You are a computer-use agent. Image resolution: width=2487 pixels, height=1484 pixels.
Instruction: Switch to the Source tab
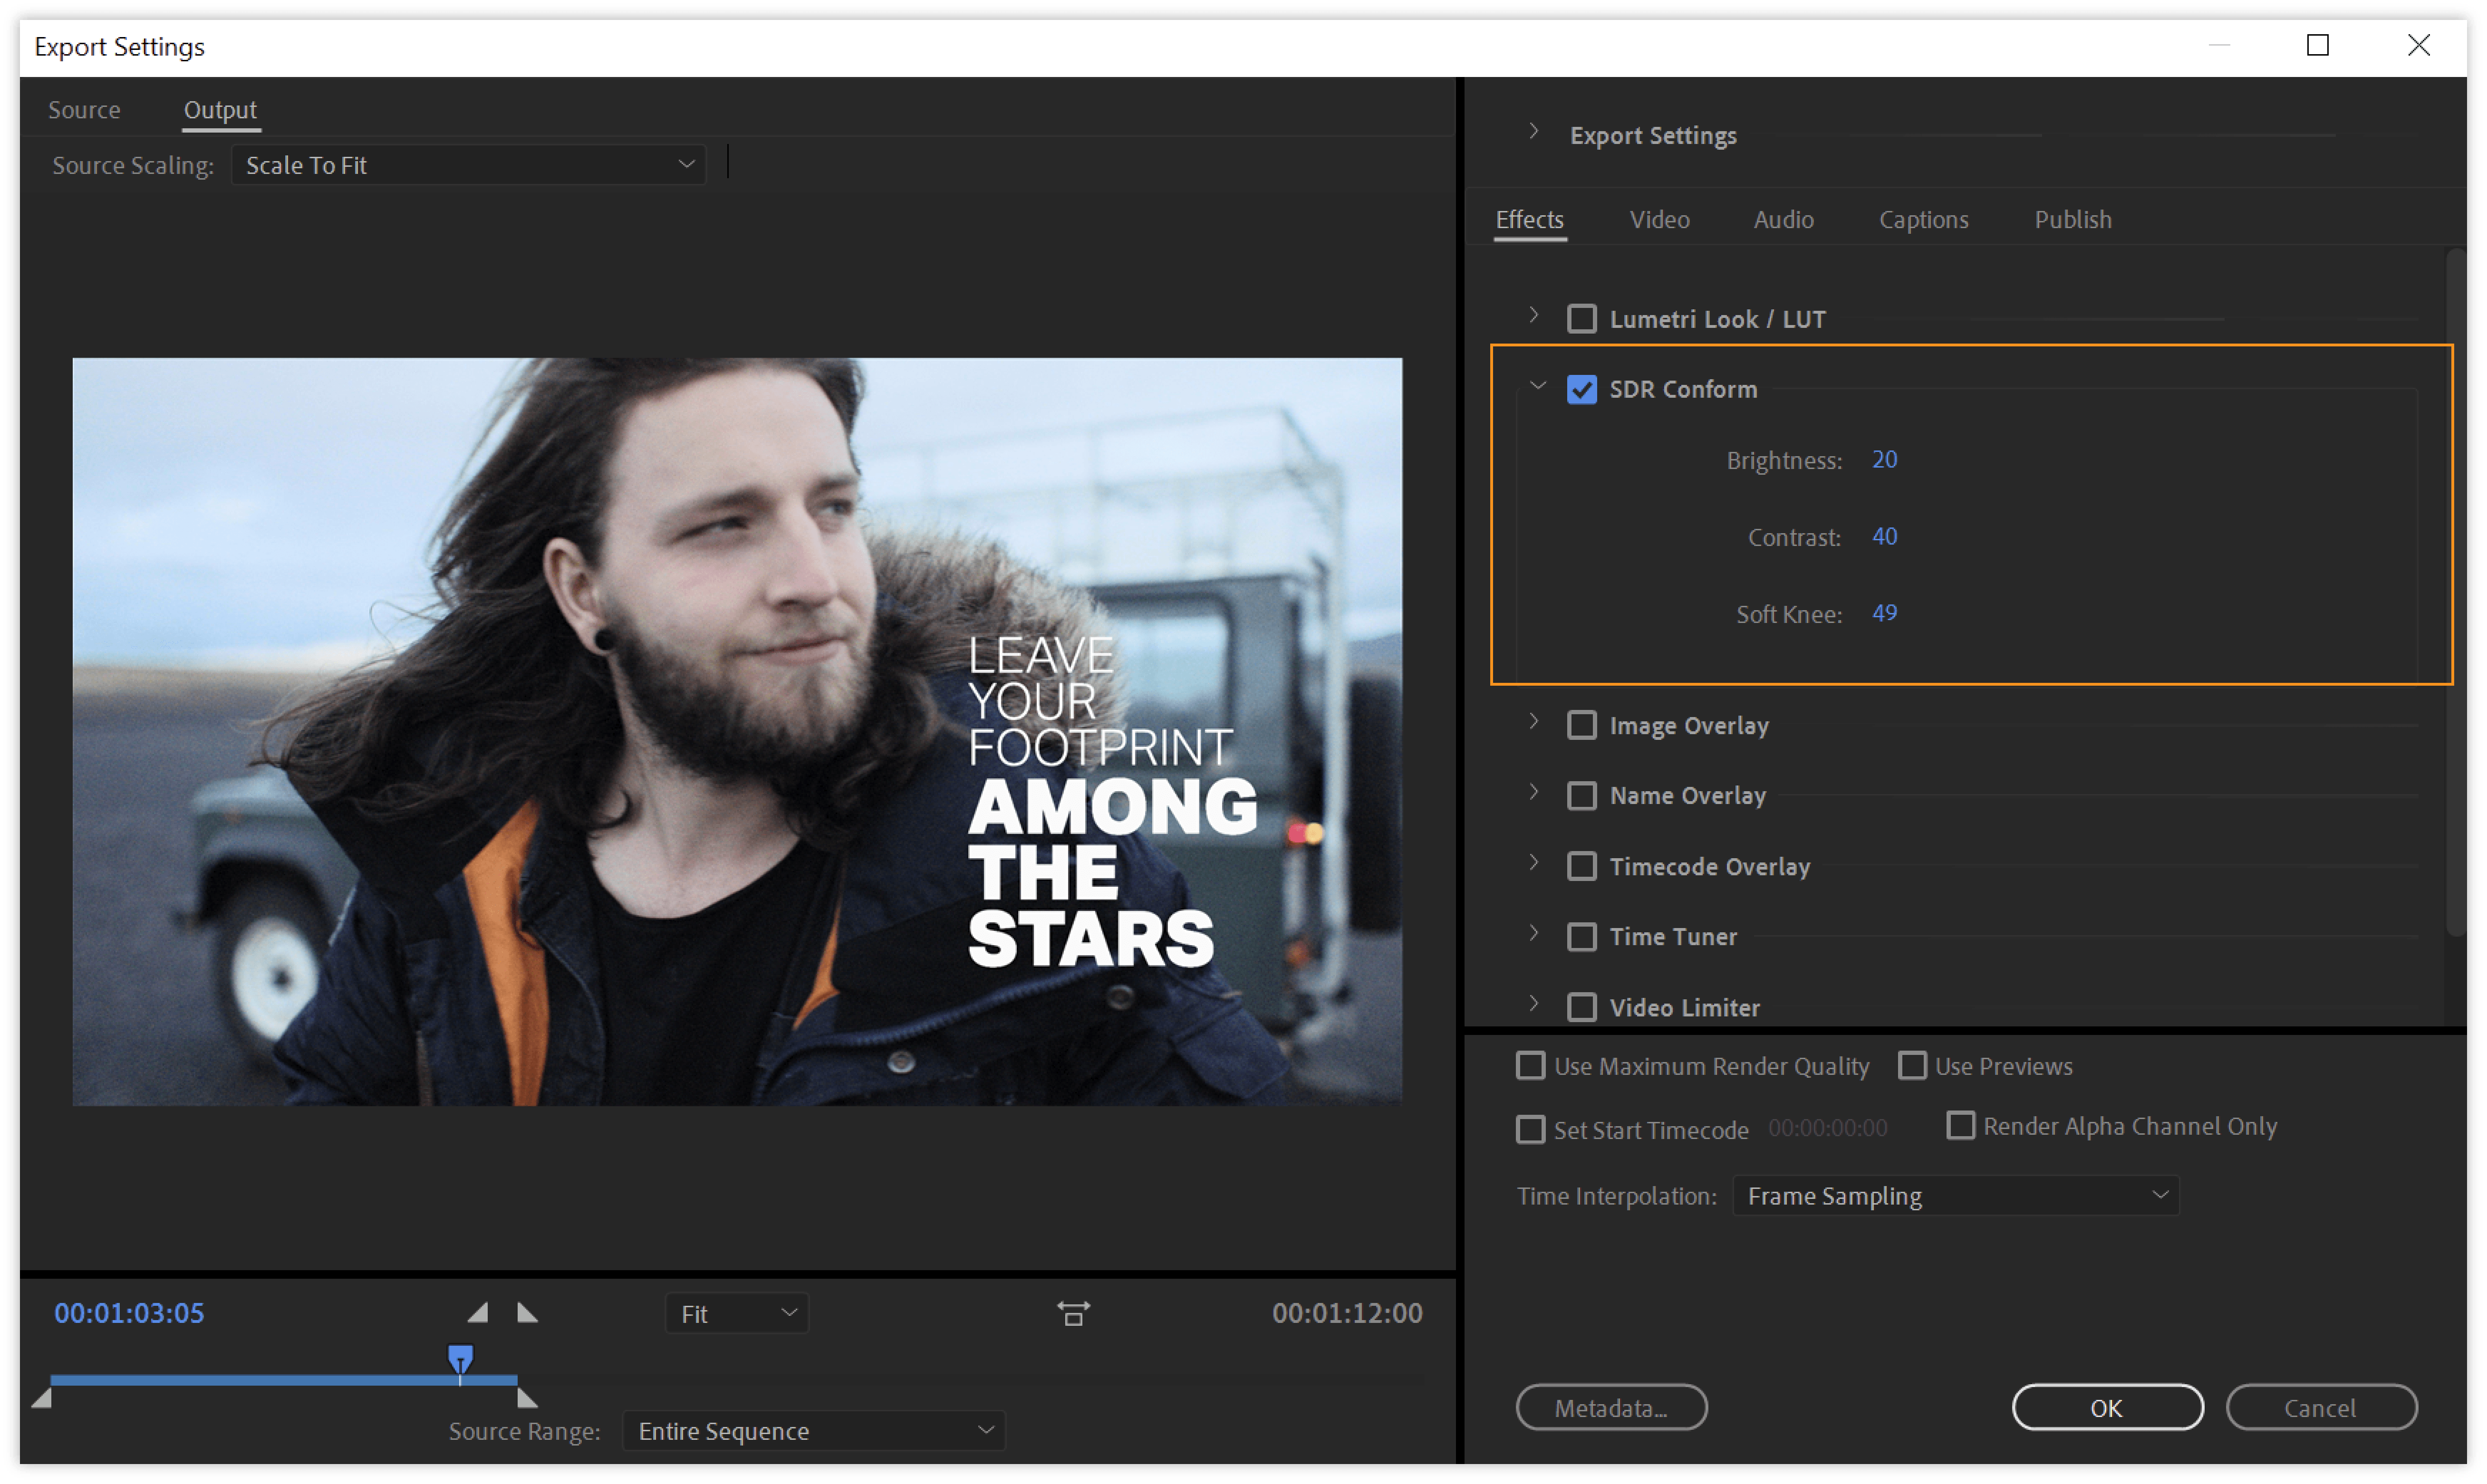[x=84, y=110]
